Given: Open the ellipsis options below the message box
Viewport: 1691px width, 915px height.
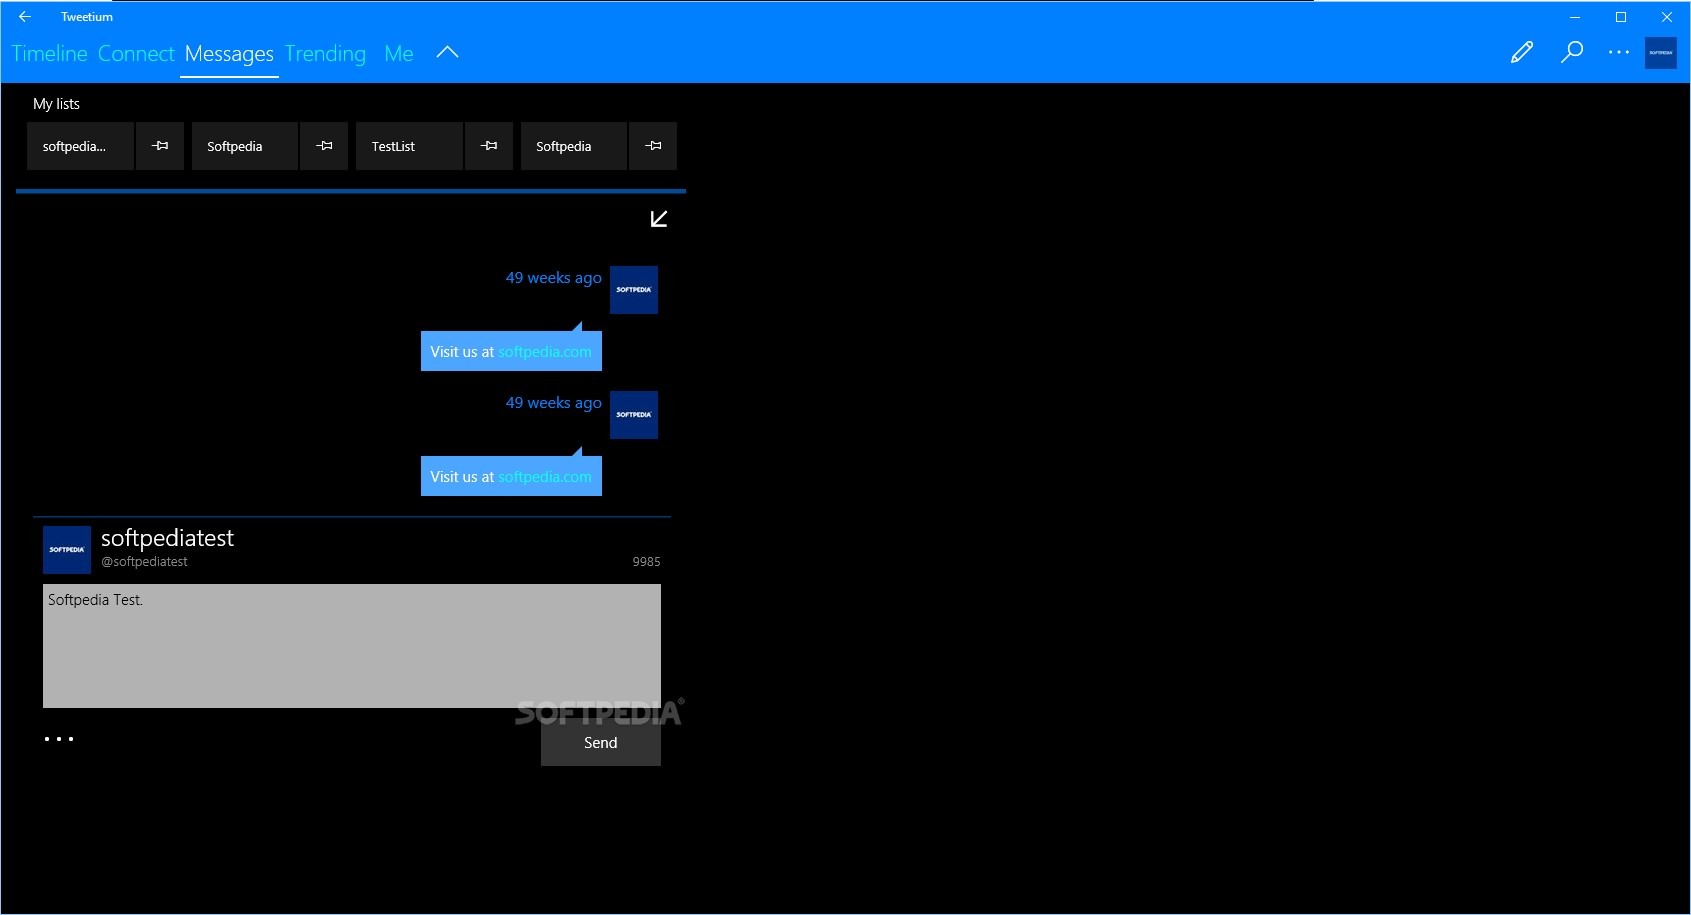Looking at the screenshot, I should [59, 739].
